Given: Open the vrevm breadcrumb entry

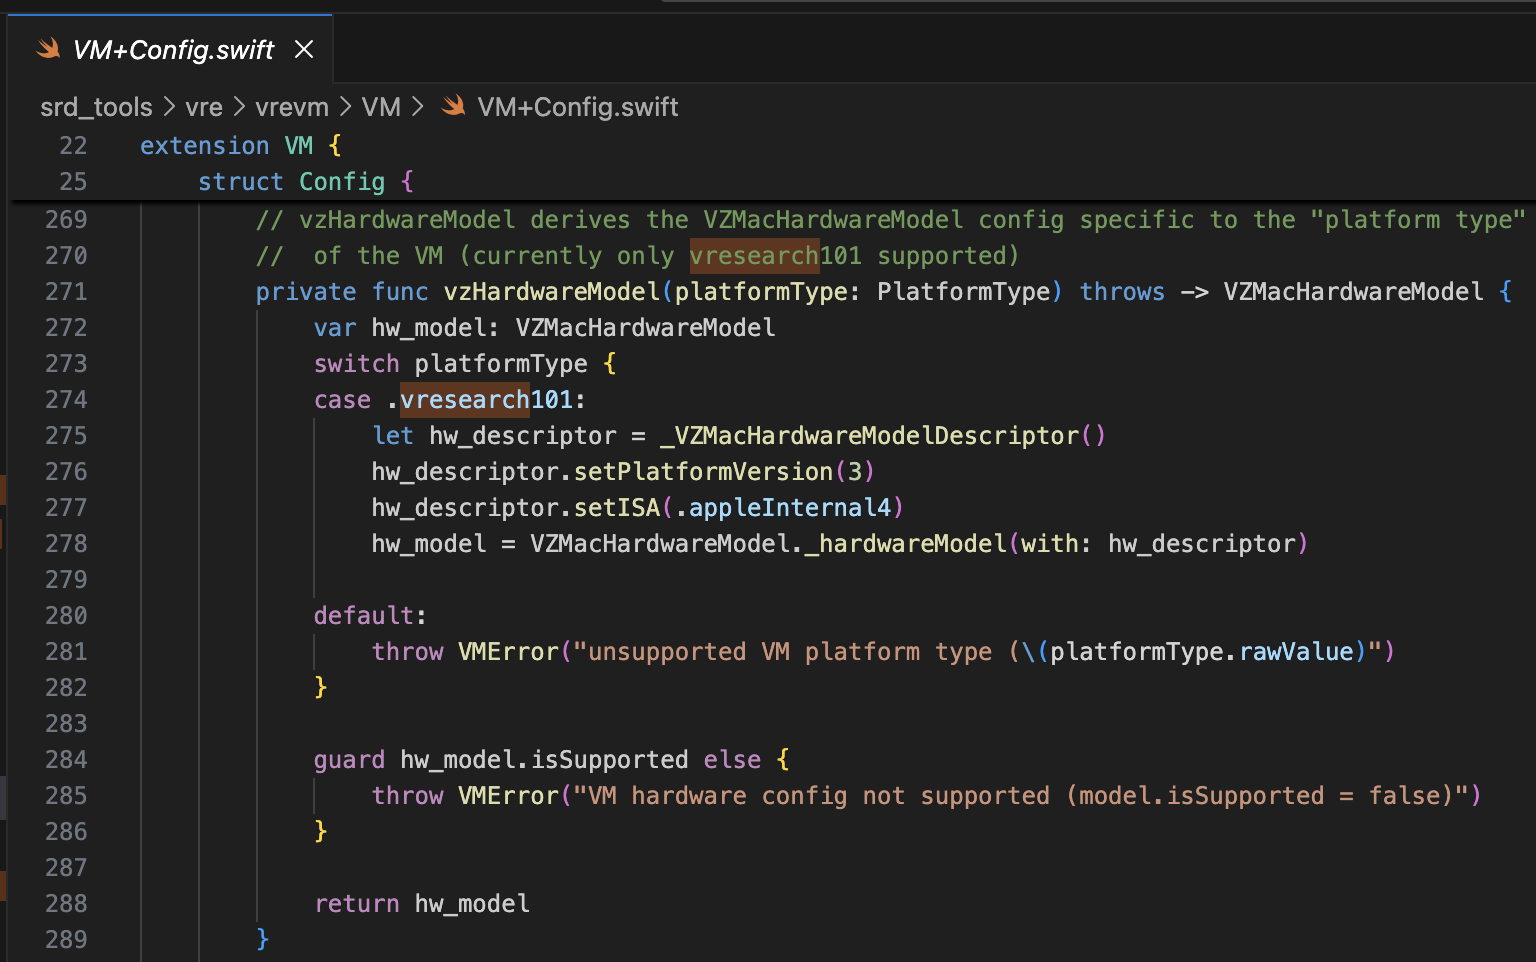Looking at the screenshot, I should click(x=291, y=106).
